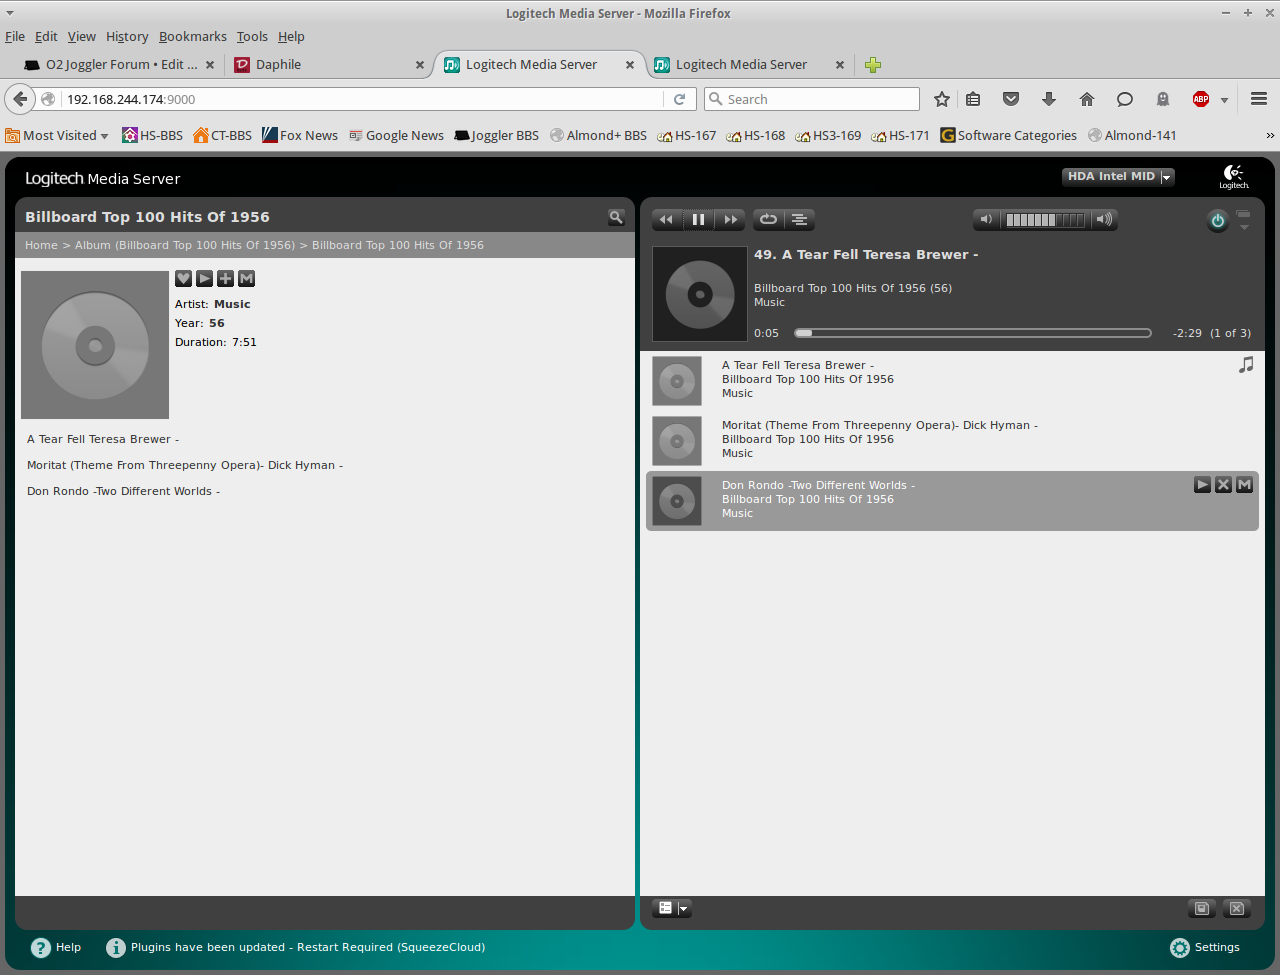
Task: Clear the current playlist
Action: [1237, 908]
